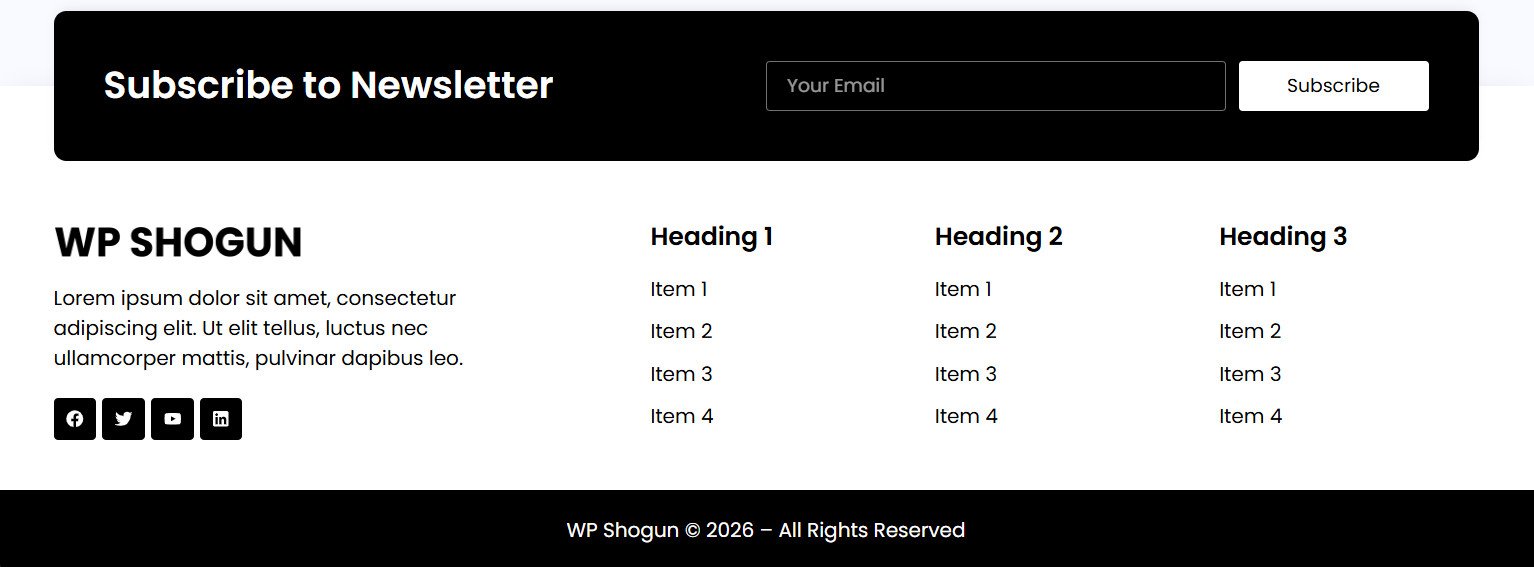The width and height of the screenshot is (1534, 567).
Task: Click the copyright text in footer bar
Action: [x=766, y=530]
